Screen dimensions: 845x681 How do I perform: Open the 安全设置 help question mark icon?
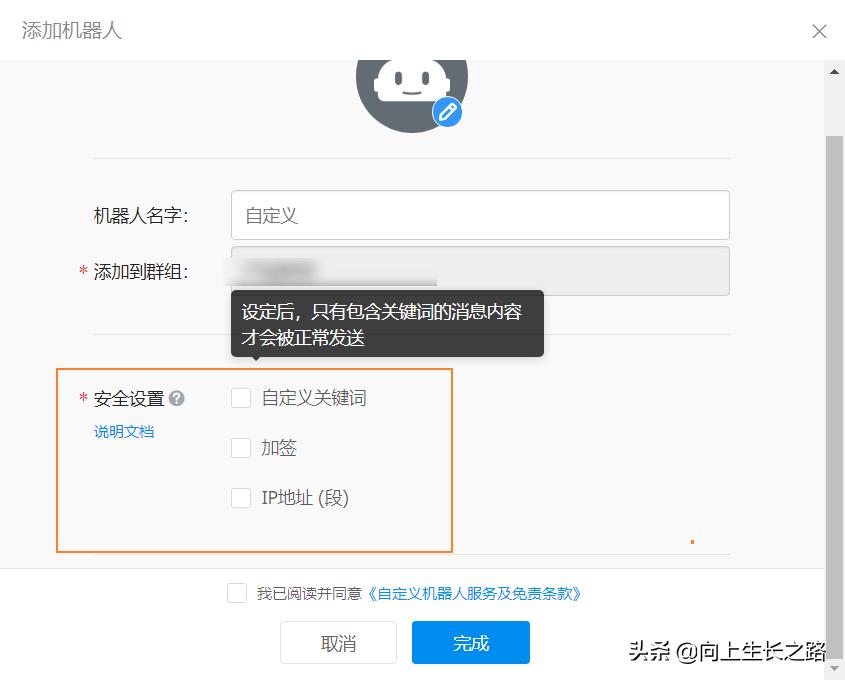click(x=177, y=397)
